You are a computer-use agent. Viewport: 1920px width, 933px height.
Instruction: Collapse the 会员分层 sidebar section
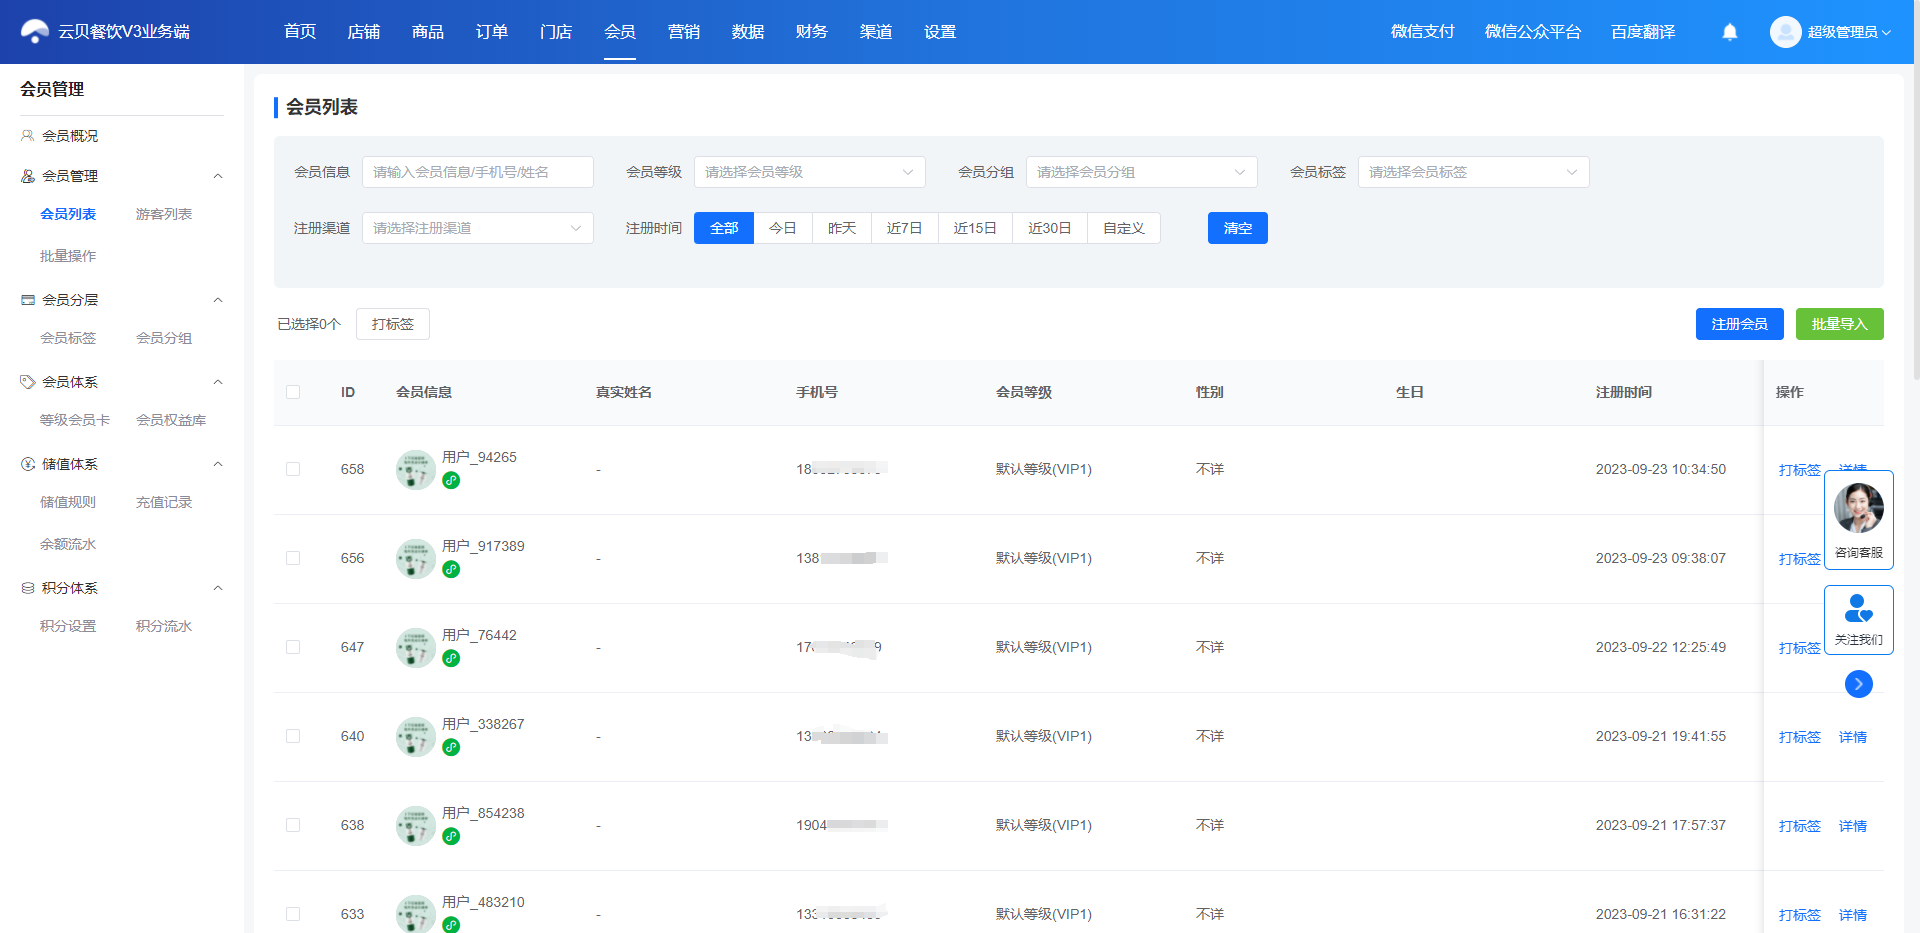pos(218,300)
